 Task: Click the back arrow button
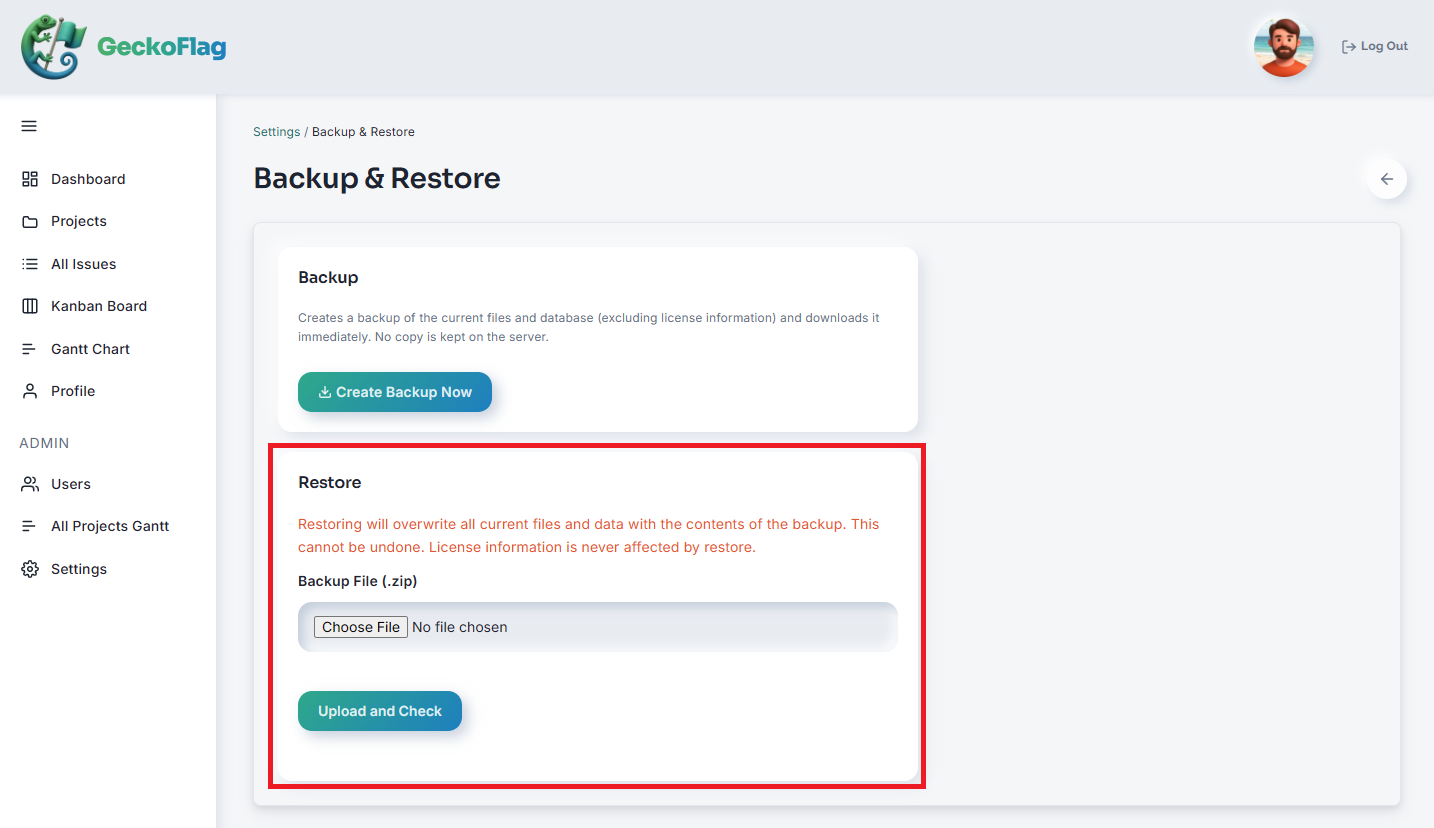click(1387, 179)
